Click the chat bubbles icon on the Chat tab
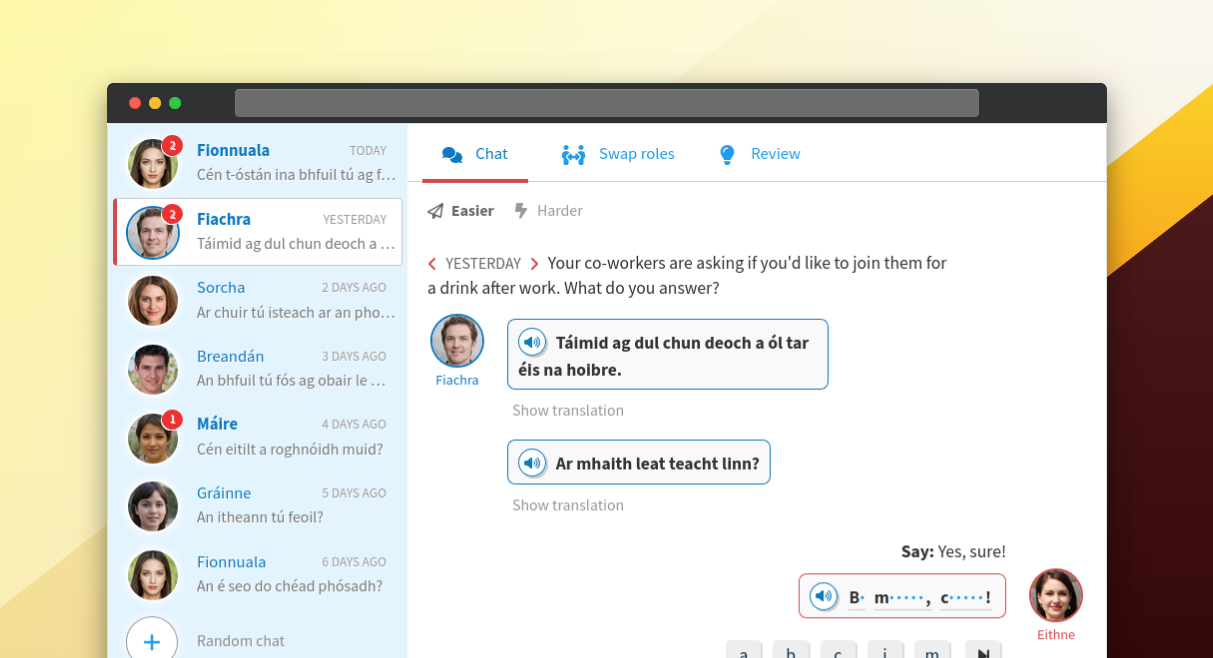 tap(452, 152)
